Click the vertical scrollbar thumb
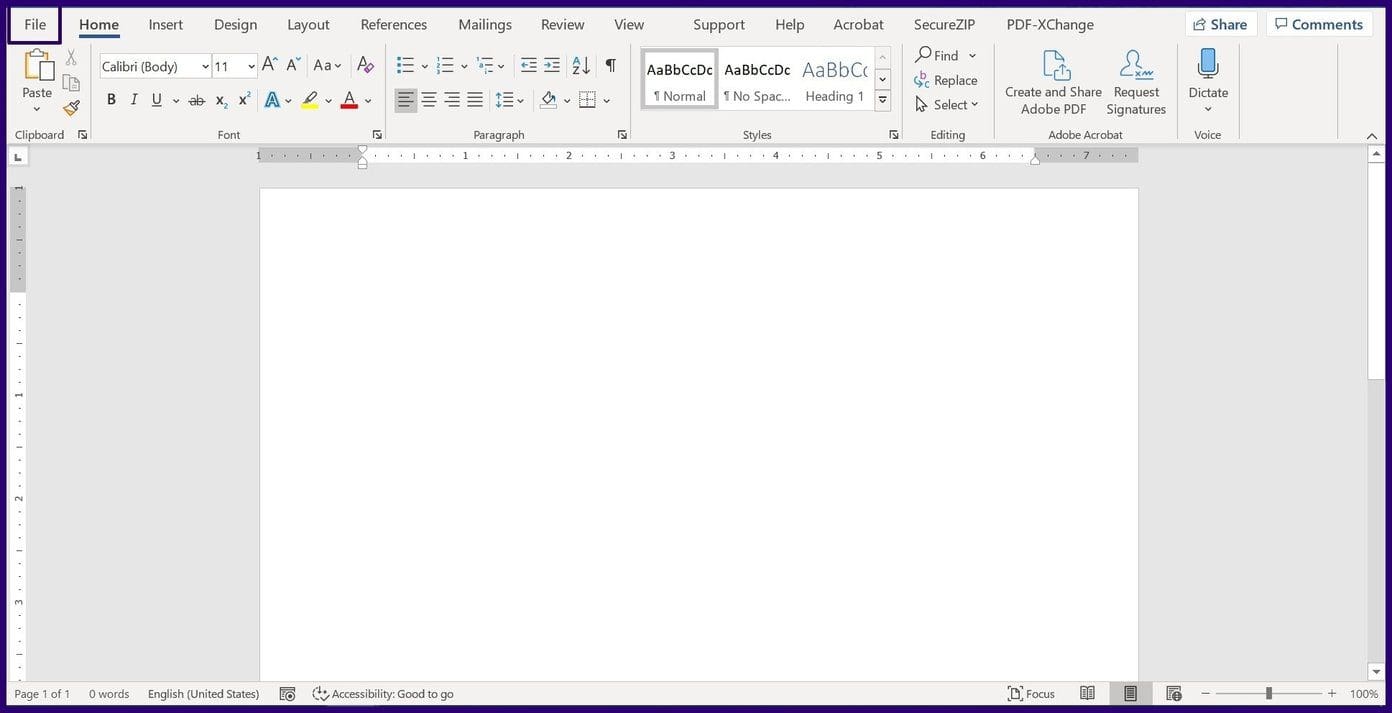The width and height of the screenshot is (1392, 713). 1377,272
